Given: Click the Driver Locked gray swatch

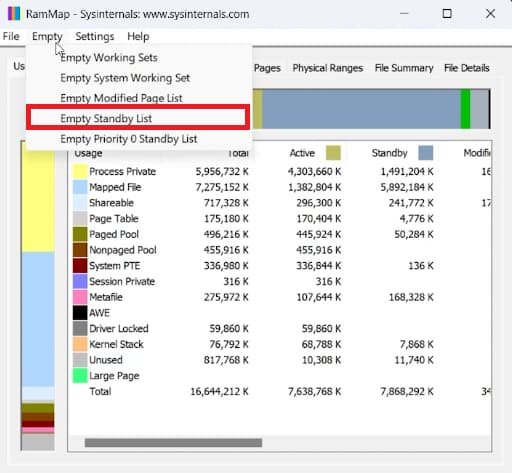Looking at the screenshot, I should click(x=80, y=328).
